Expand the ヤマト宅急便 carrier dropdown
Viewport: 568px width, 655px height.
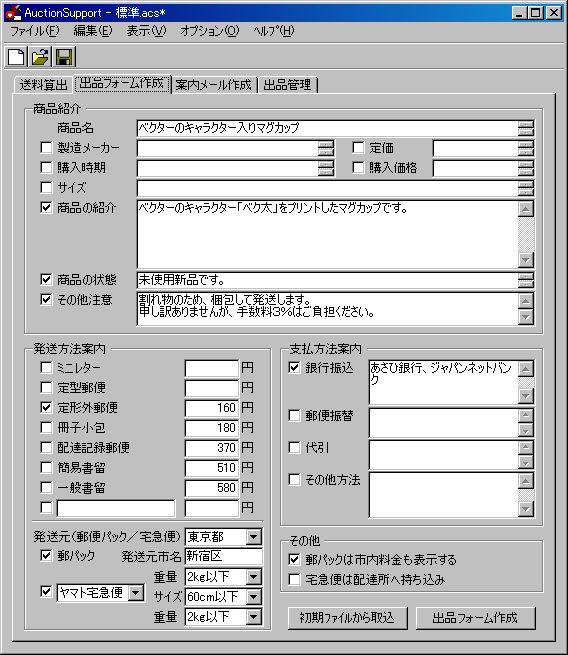[x=136, y=592]
